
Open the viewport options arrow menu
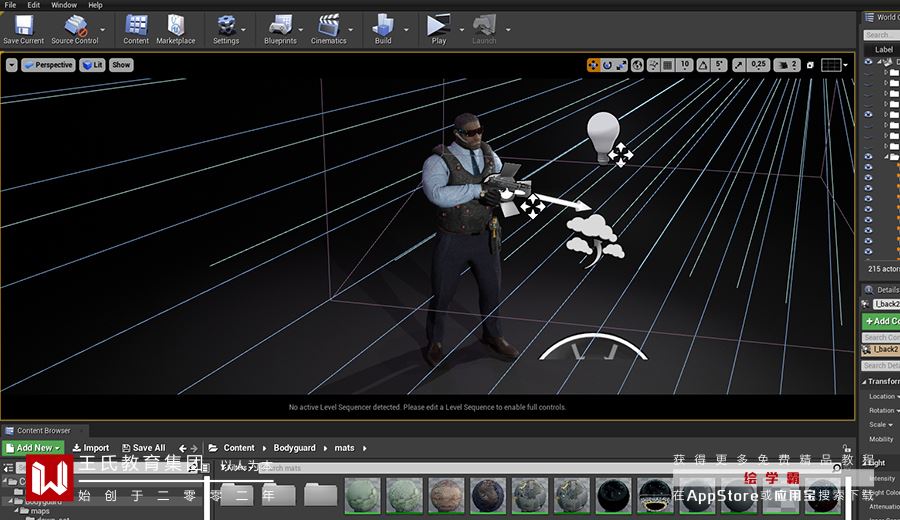pos(11,65)
